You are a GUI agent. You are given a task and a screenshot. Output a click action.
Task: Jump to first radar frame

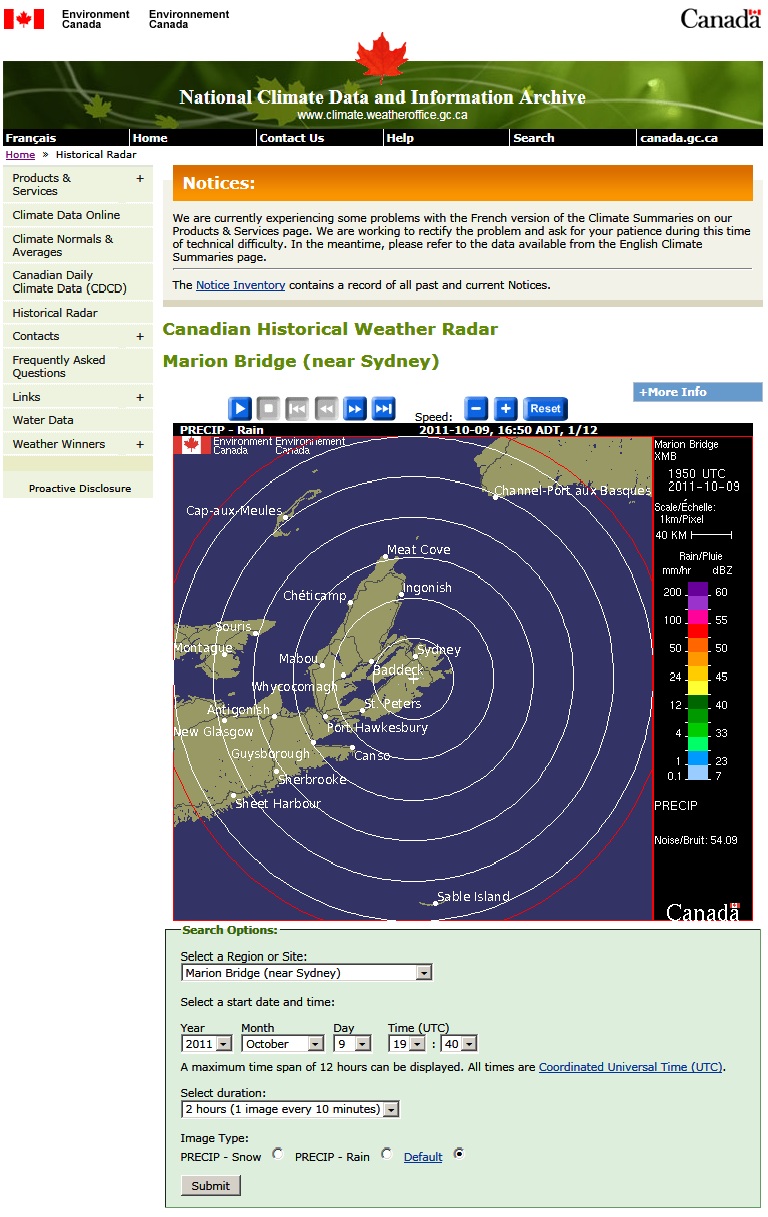[297, 408]
